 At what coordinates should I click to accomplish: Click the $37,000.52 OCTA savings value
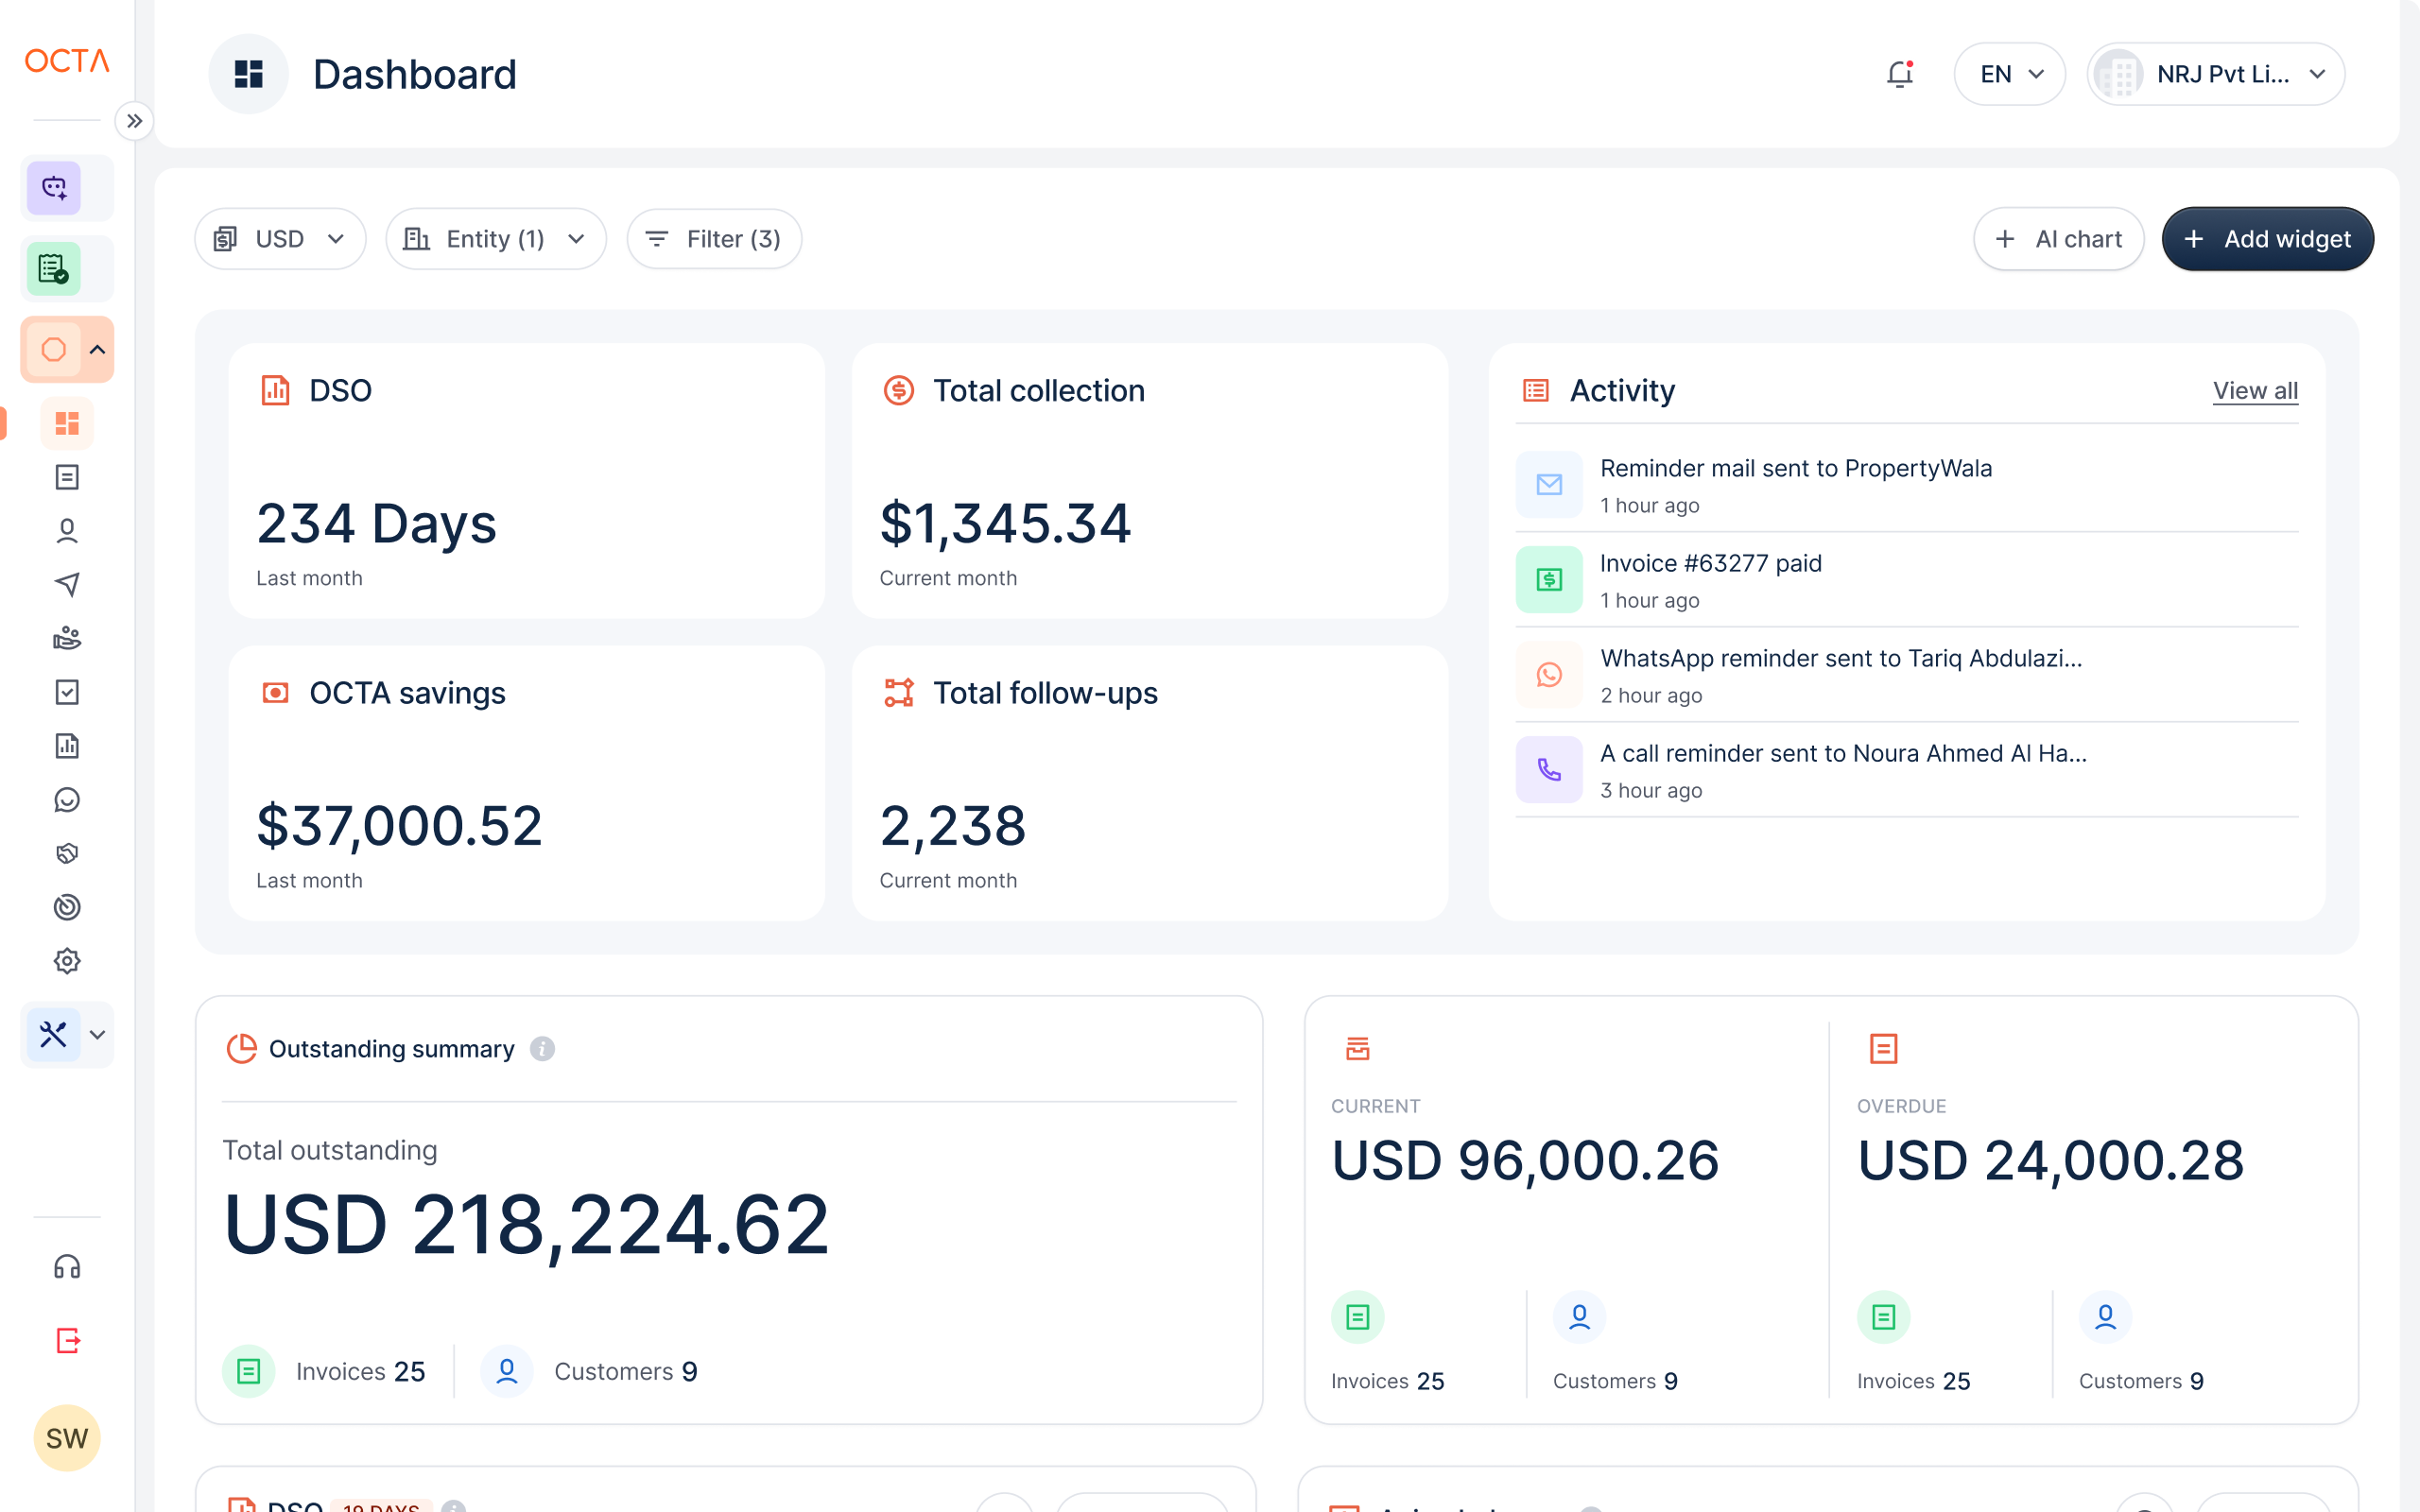pyautogui.click(x=399, y=826)
